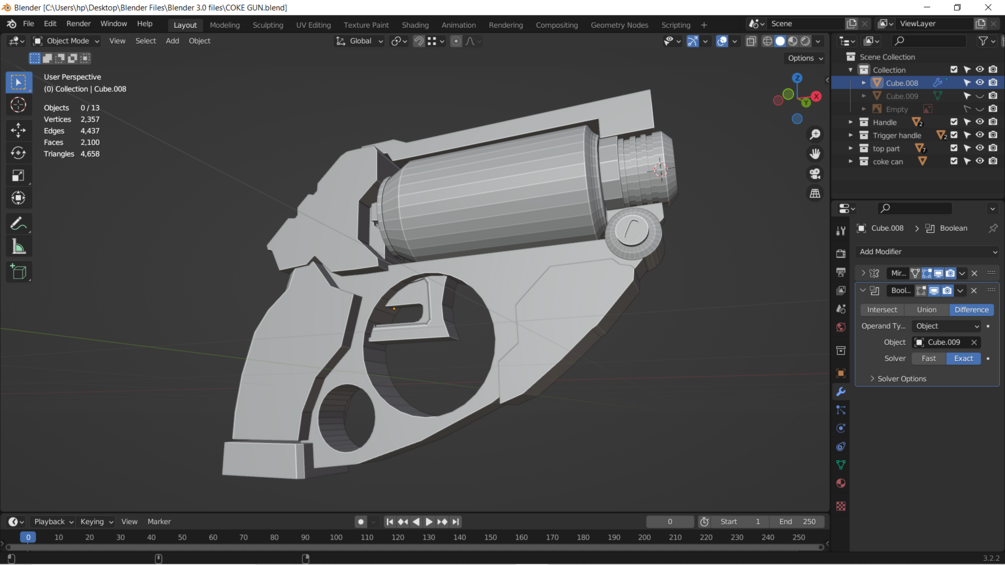Expand the Handle collection in outliner
The width and height of the screenshot is (1005, 565).
(x=851, y=122)
